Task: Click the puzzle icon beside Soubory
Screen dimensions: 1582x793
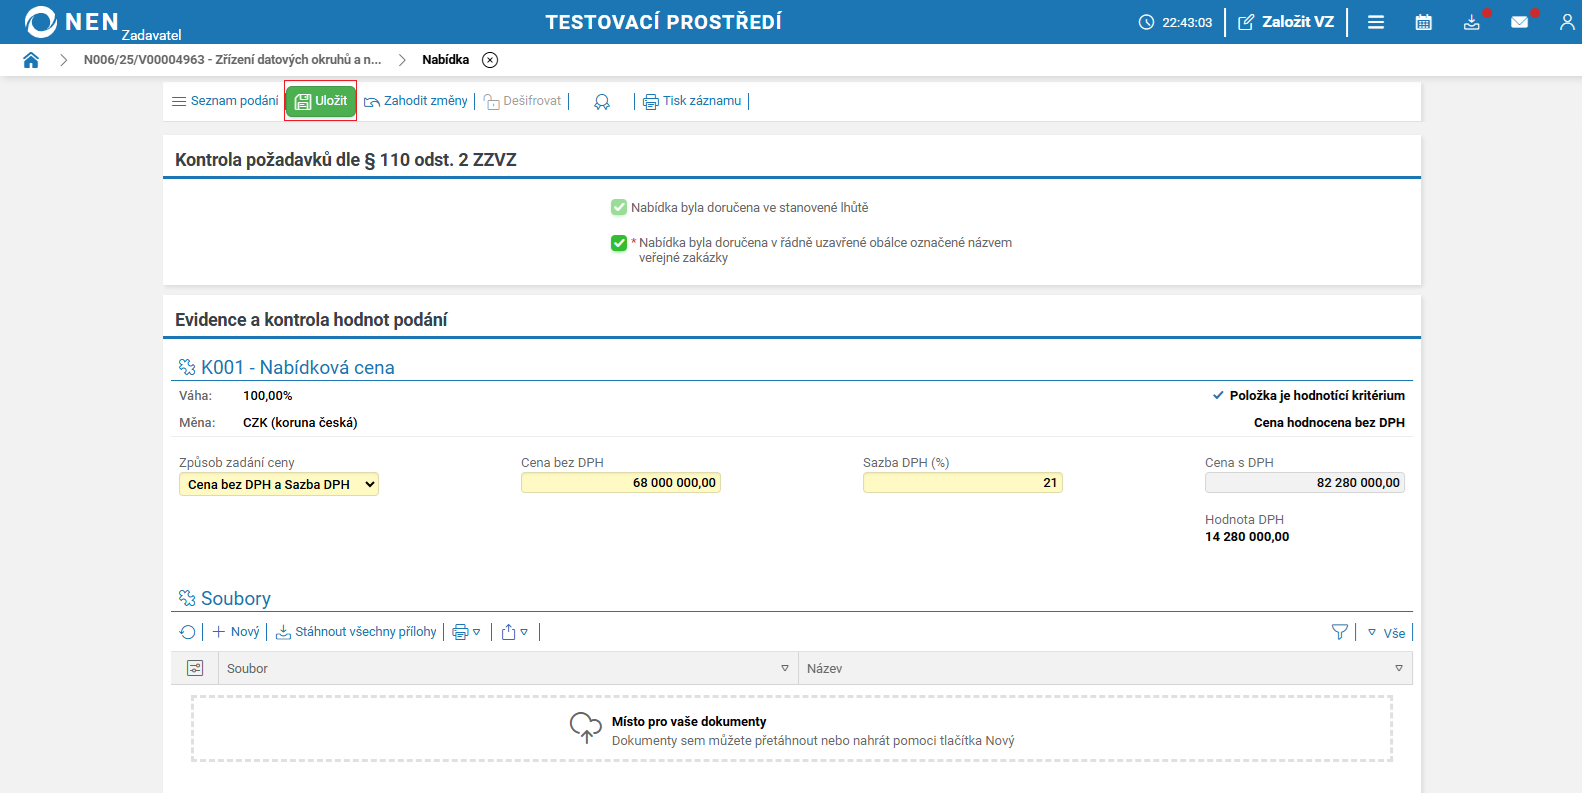Action: point(187,598)
